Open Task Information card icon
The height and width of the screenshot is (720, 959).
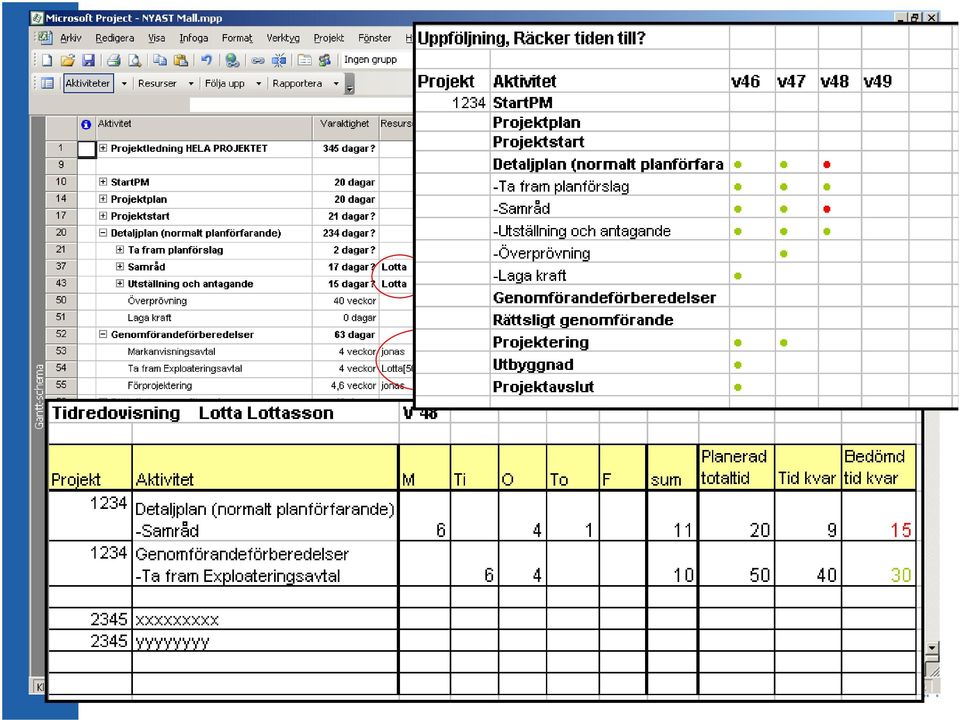click(x=305, y=60)
